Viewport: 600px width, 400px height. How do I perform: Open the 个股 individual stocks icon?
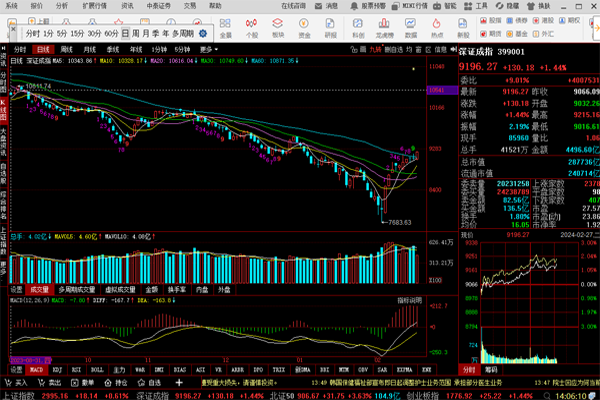pos(251,28)
